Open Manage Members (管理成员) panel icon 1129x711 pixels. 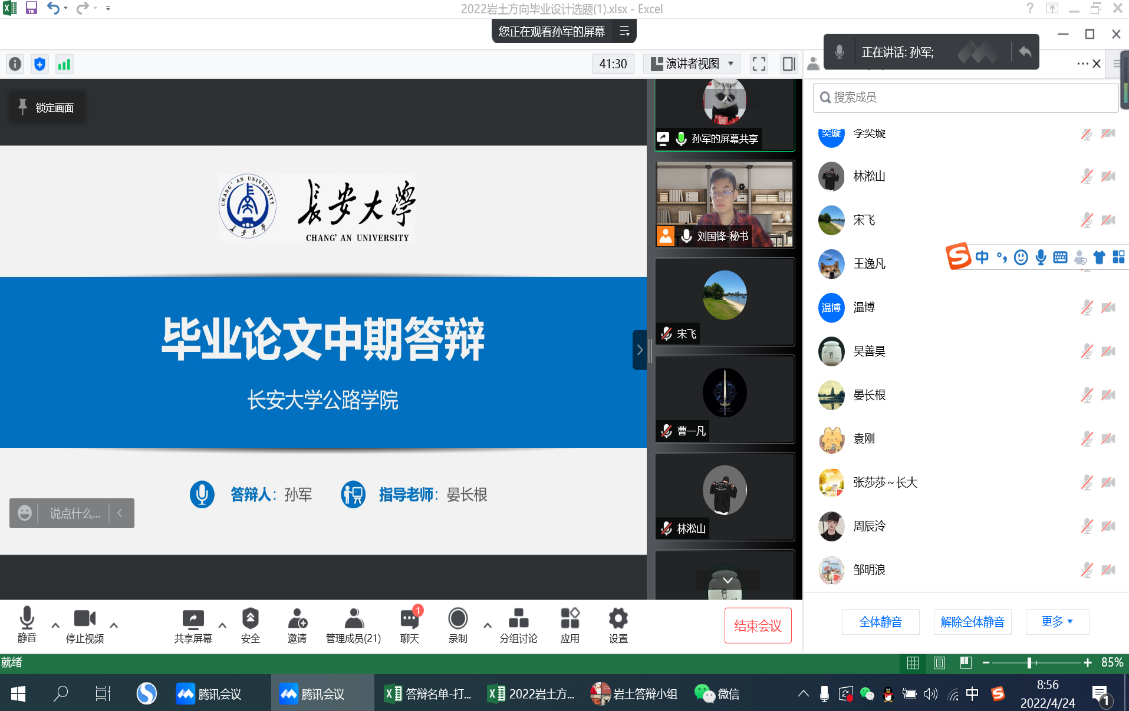point(353,619)
